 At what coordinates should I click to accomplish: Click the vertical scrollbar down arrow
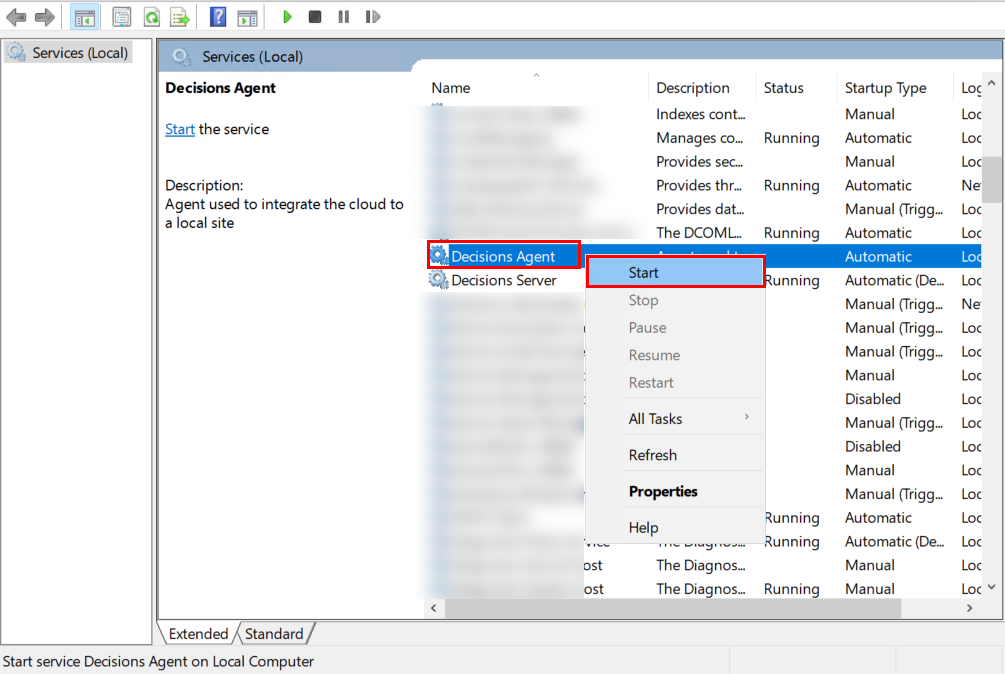992,587
